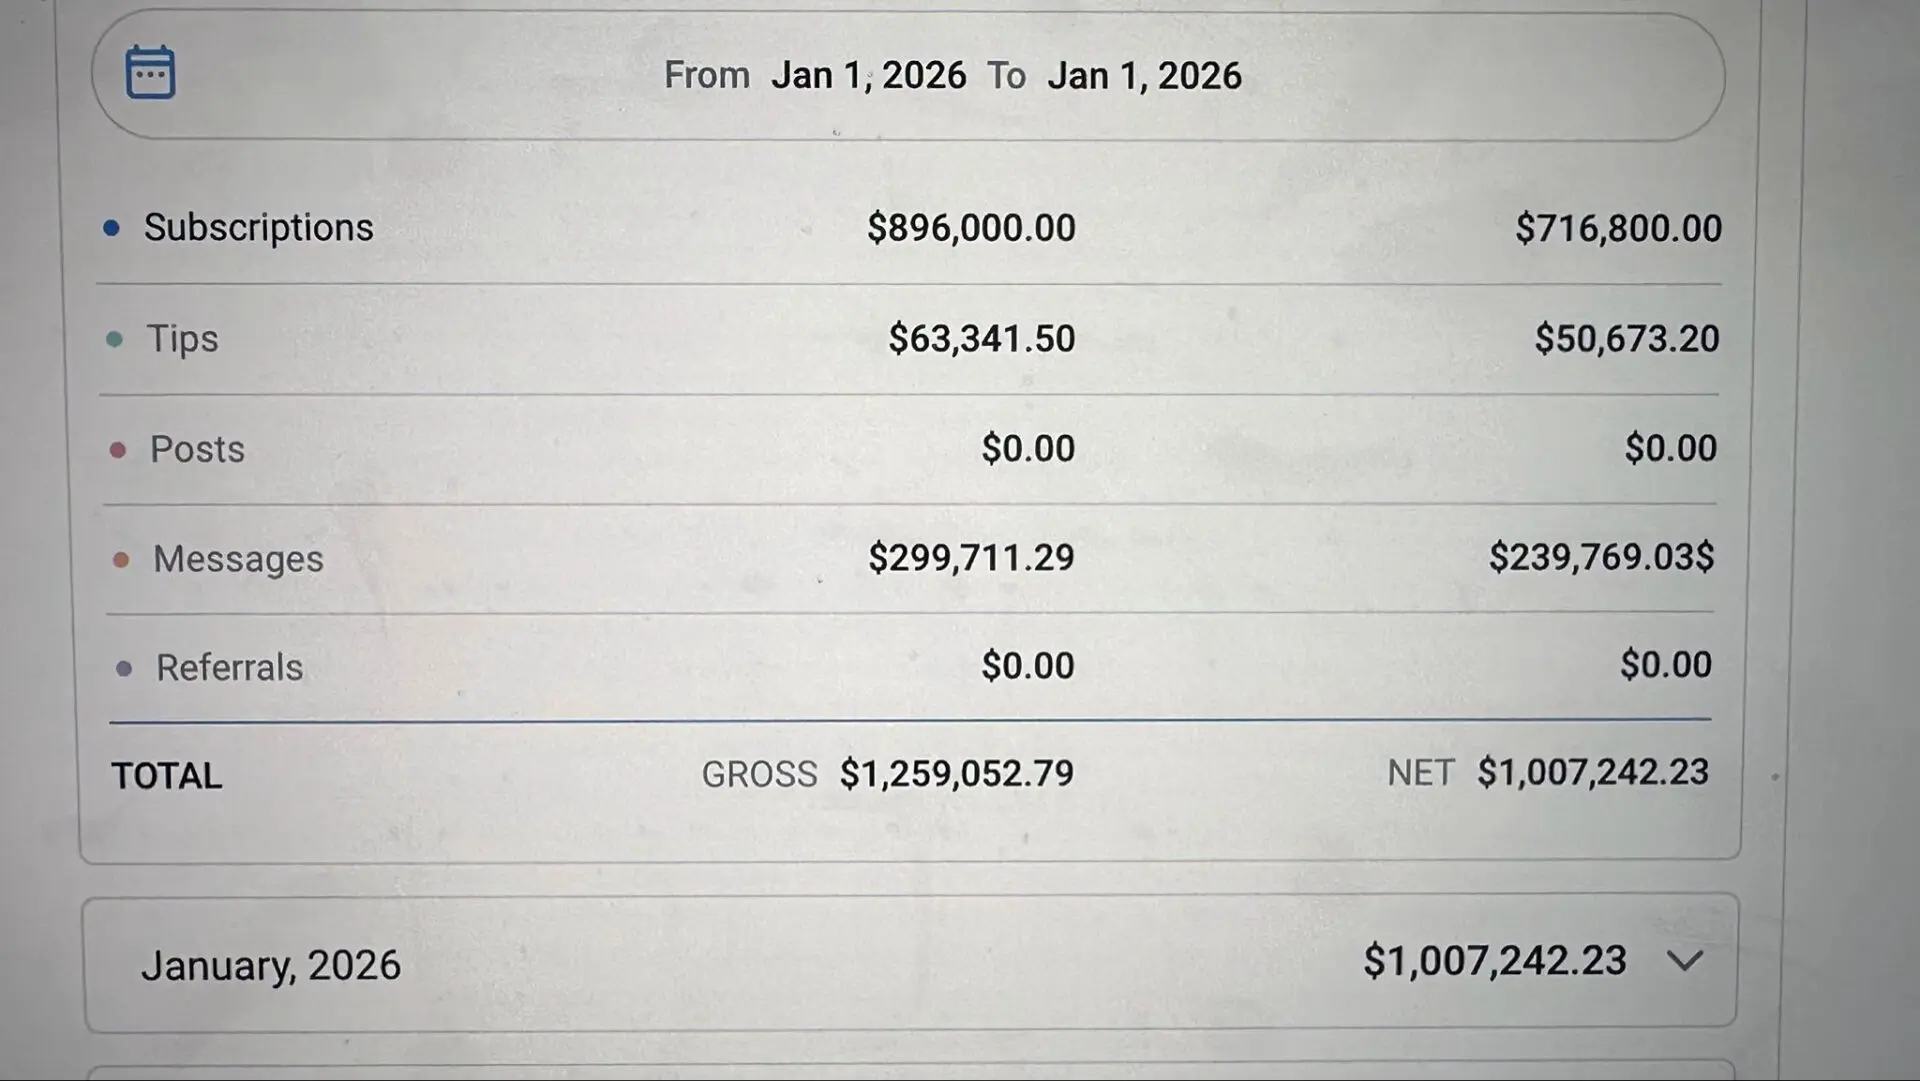Click the blue Subscriptions category dot
The height and width of the screenshot is (1081, 1920).
click(111, 227)
